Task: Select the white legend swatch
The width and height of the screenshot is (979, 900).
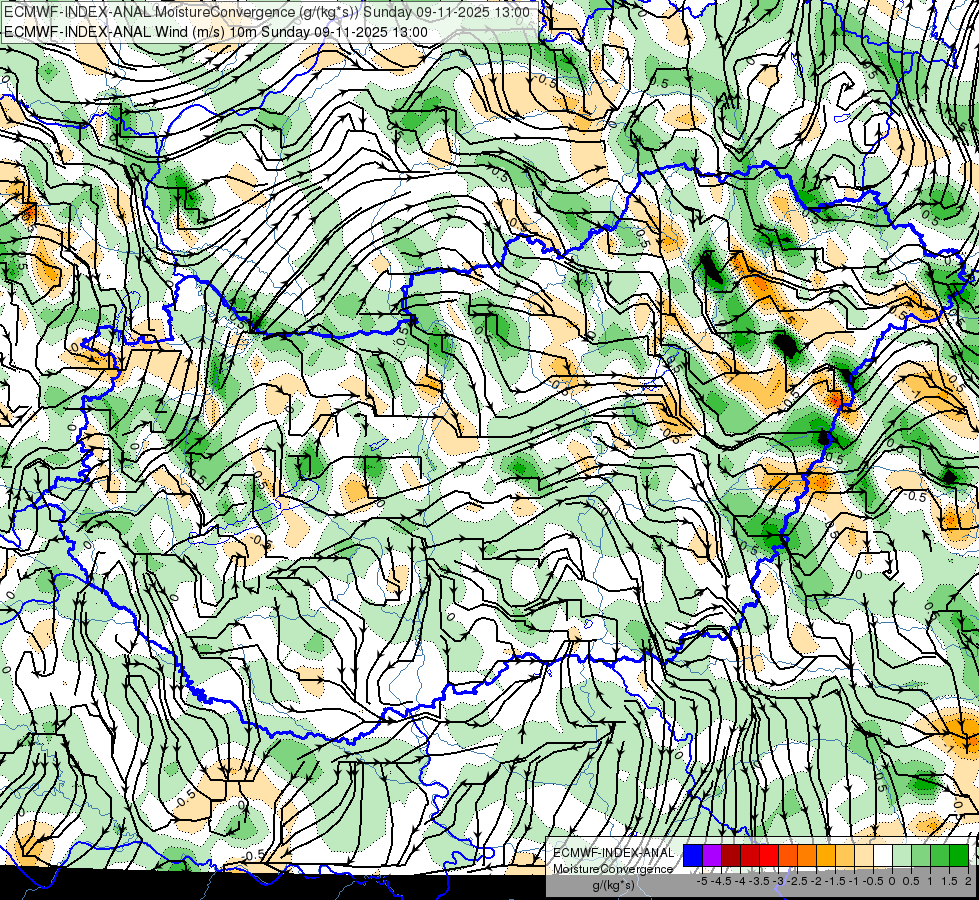Action: (882, 855)
